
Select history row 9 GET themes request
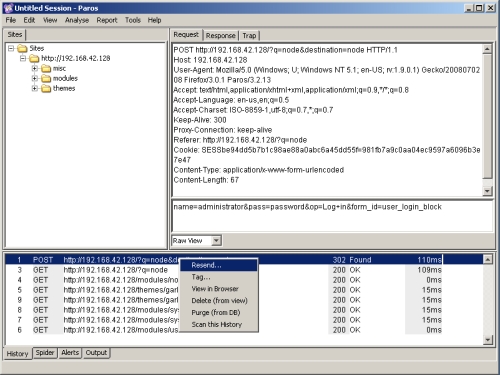coord(224,300)
